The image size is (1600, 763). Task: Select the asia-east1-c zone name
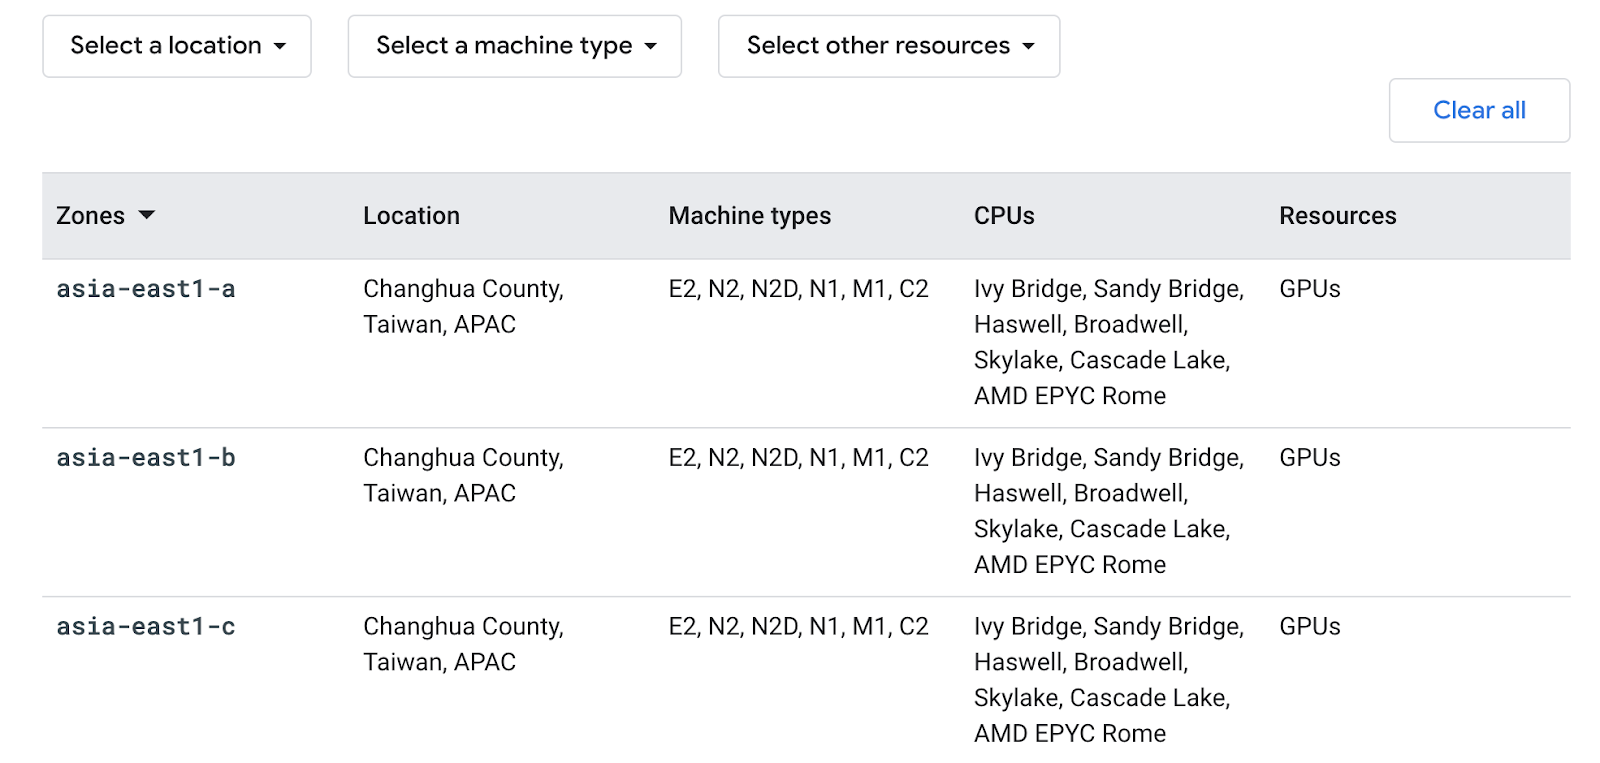click(146, 627)
